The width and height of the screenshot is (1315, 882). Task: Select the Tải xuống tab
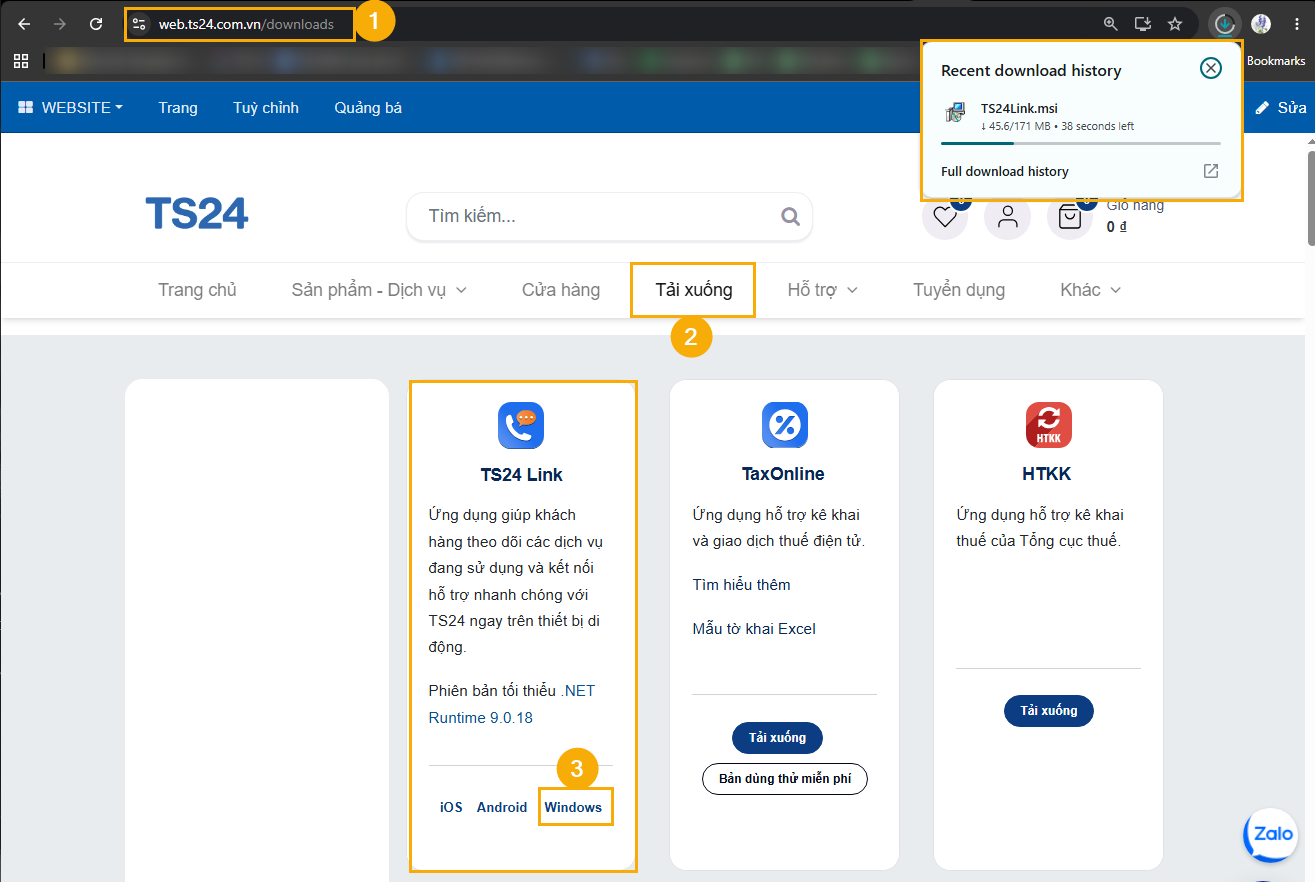(x=693, y=290)
